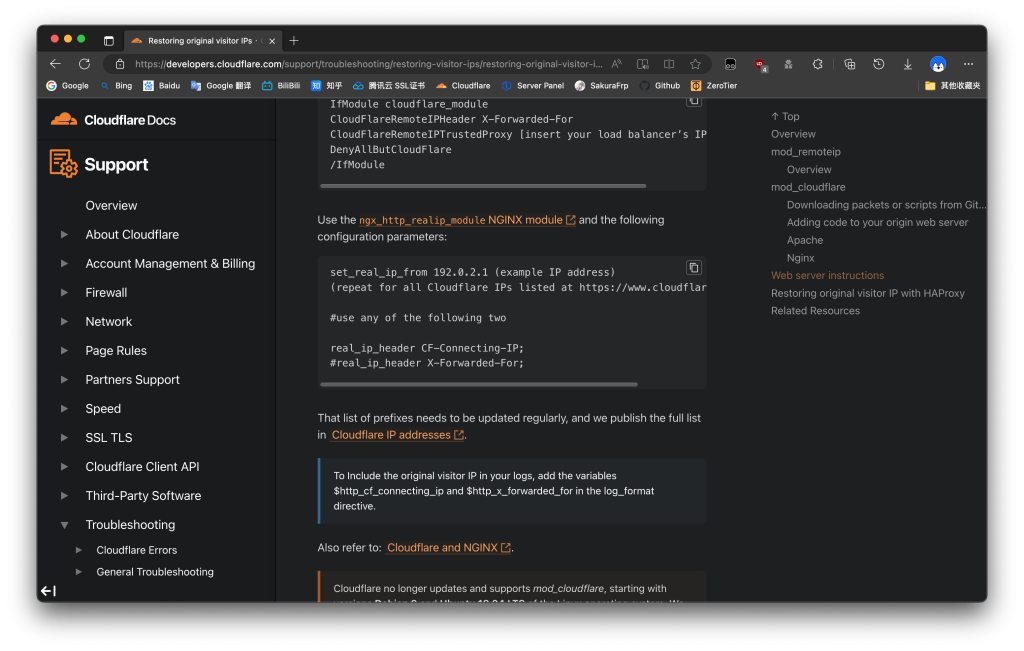Open the Cloudflare IP addresses link
This screenshot has height=651, width=1024.
click(391, 435)
